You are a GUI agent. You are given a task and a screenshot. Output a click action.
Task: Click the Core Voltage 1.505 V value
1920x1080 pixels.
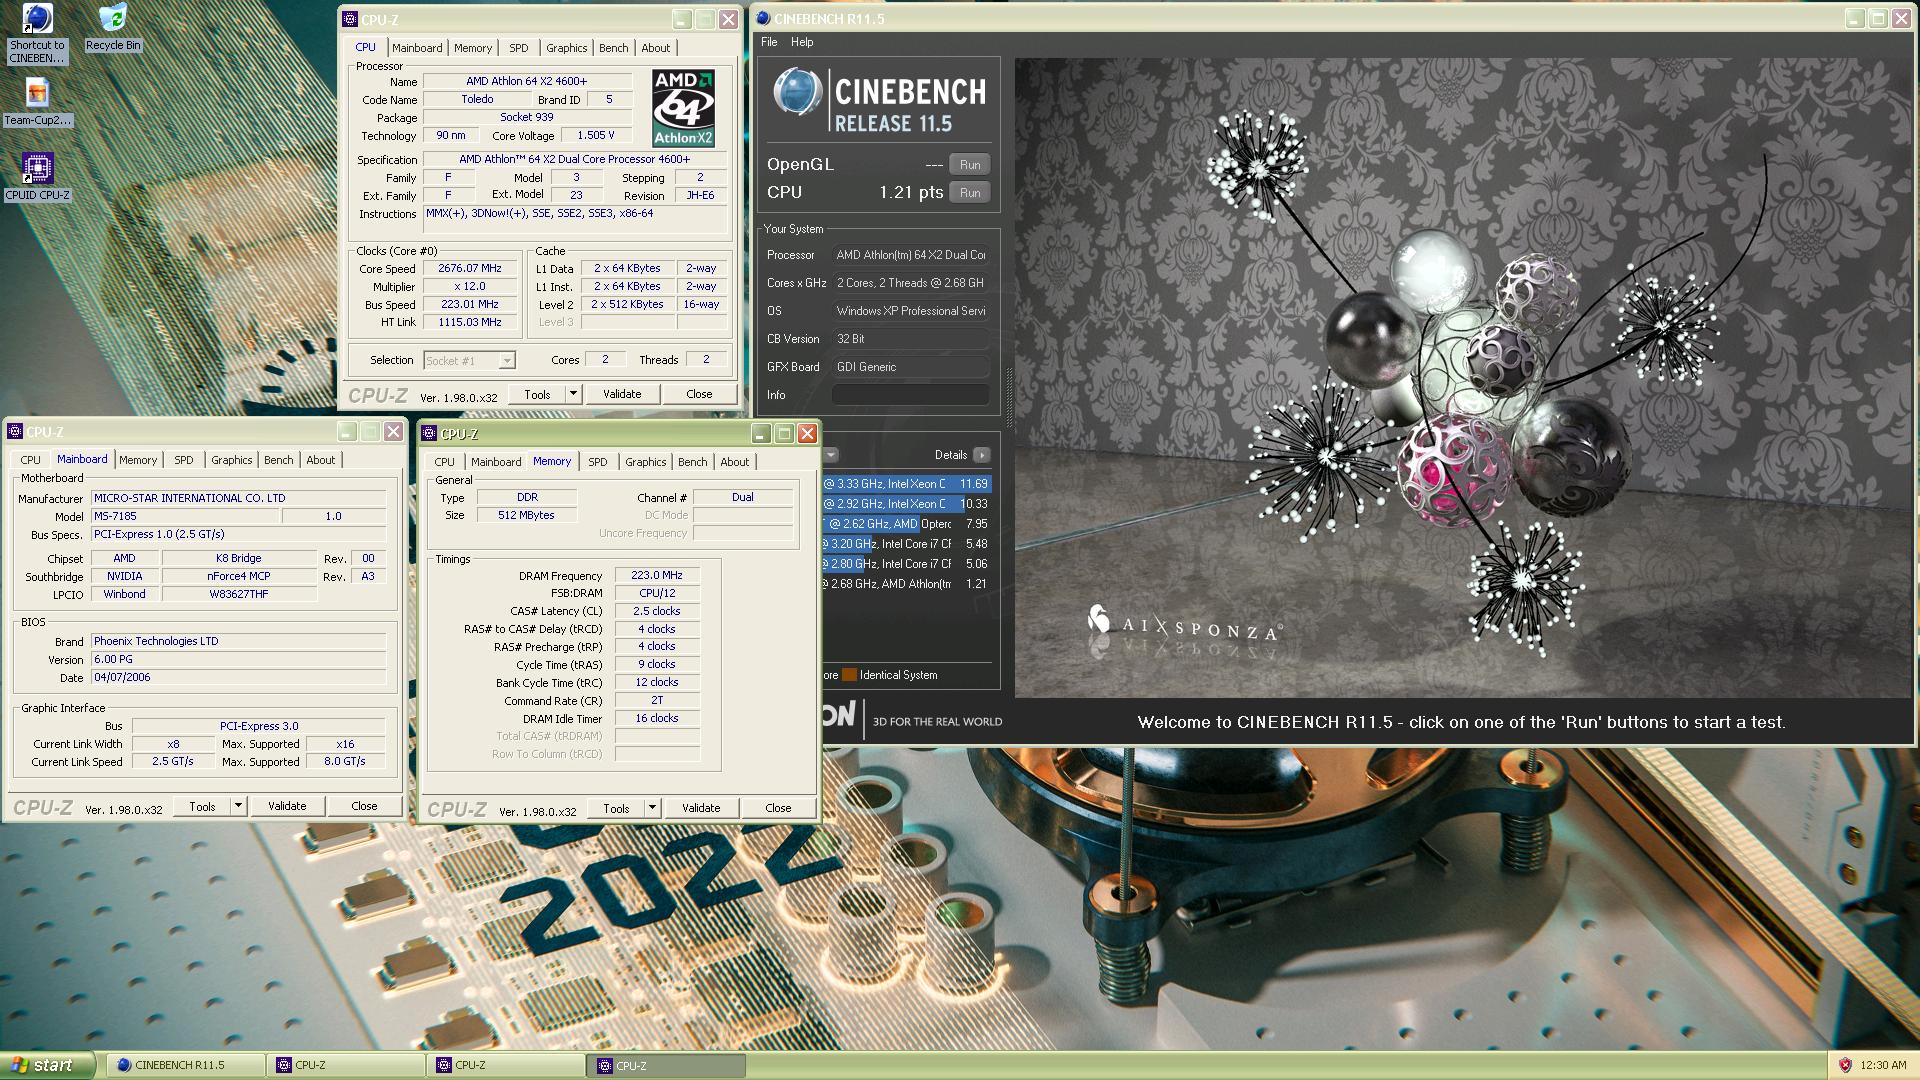597,135
